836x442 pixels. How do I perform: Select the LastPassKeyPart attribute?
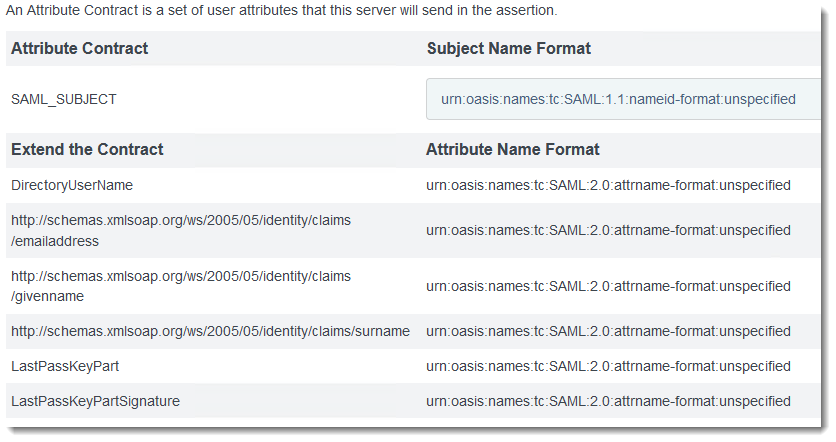click(65, 366)
